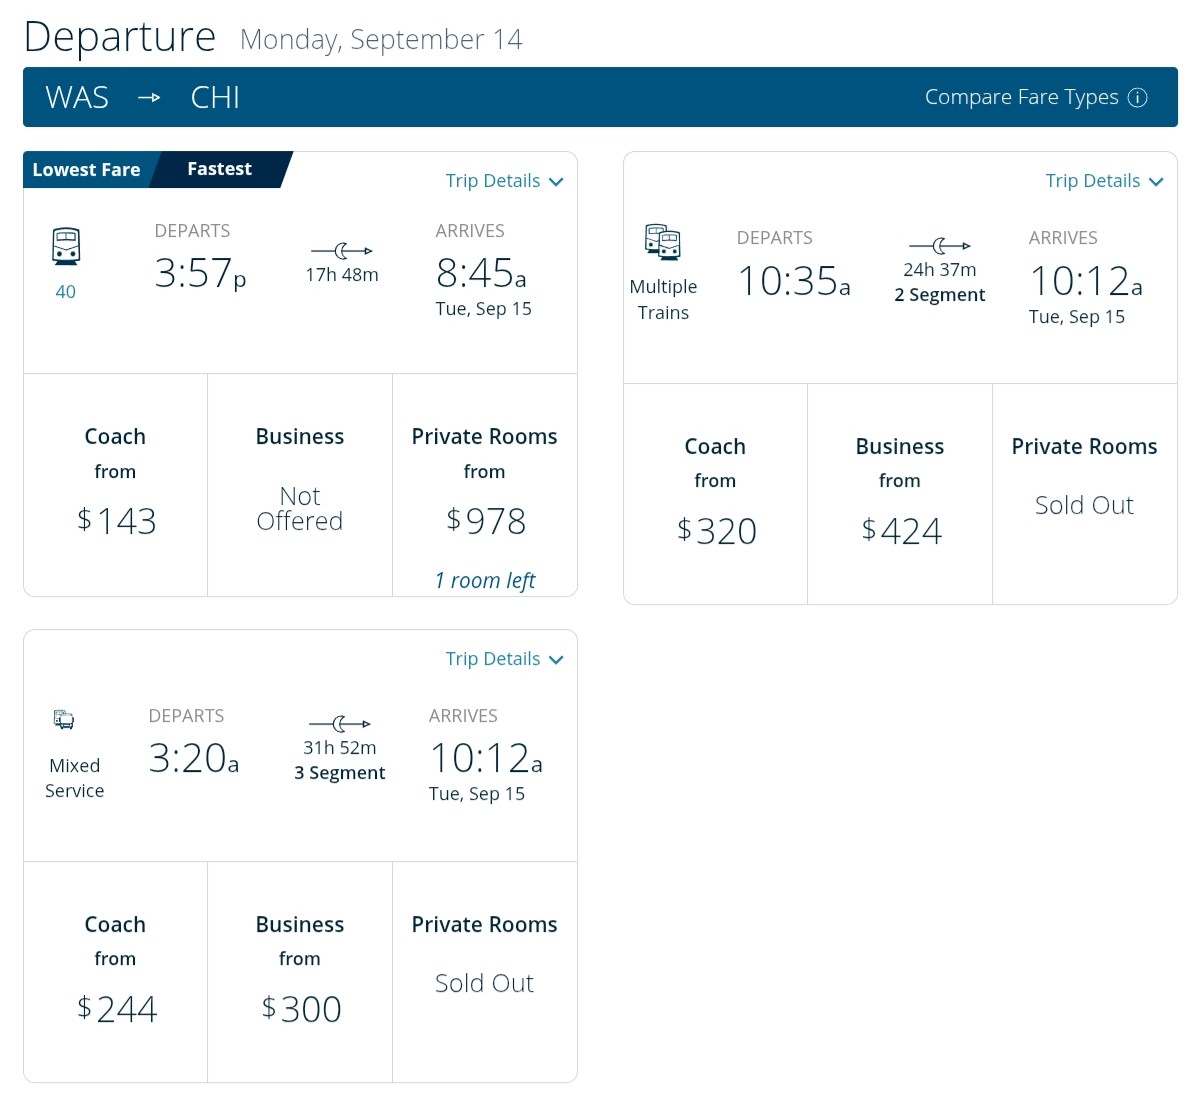
Task: Click Sold Out Private Rooms on 10:35a trip
Action: [1085, 494]
